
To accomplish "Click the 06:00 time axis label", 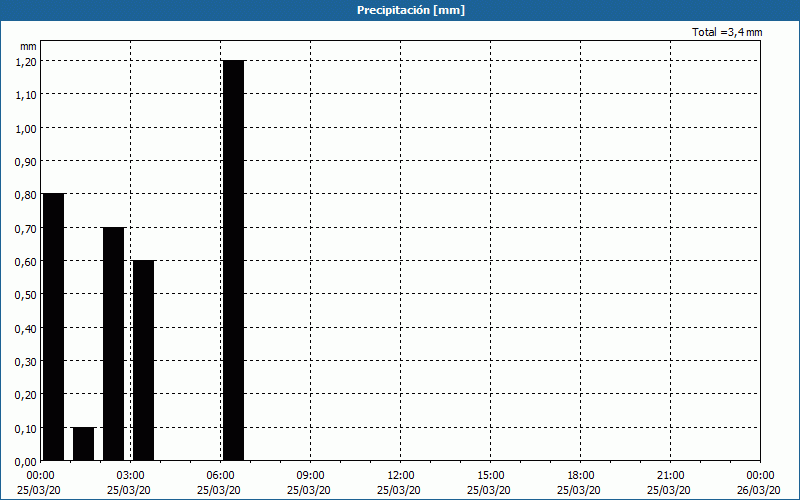I will [x=220, y=476].
